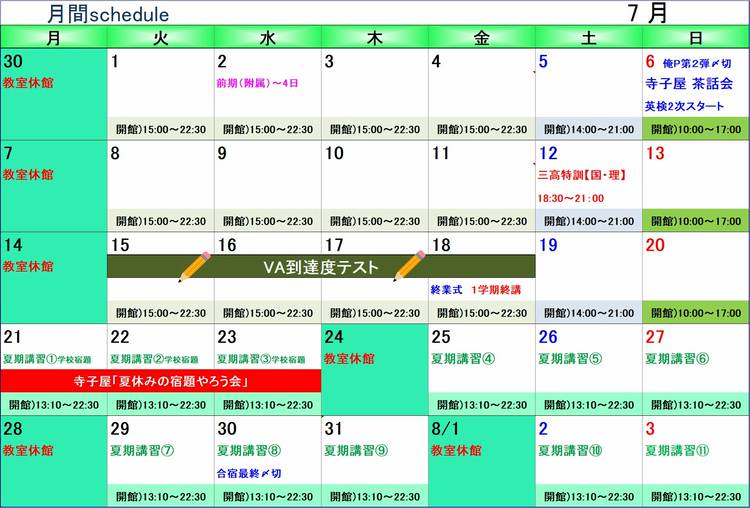Viewport: 750px width, 508px height.
Task: Click the 終業式 1学期終講 note
Action: (x=476, y=290)
